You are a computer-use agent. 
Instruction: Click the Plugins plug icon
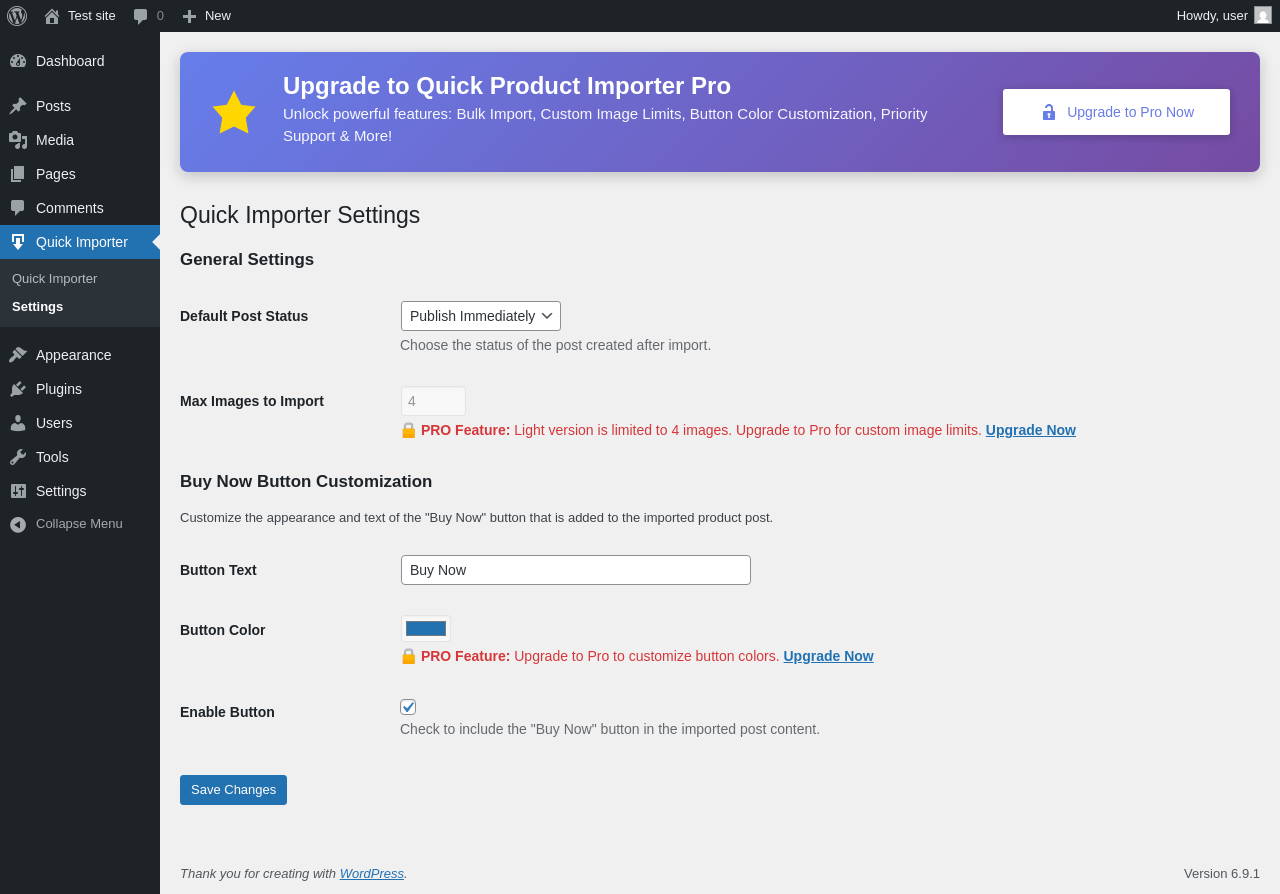[18, 389]
